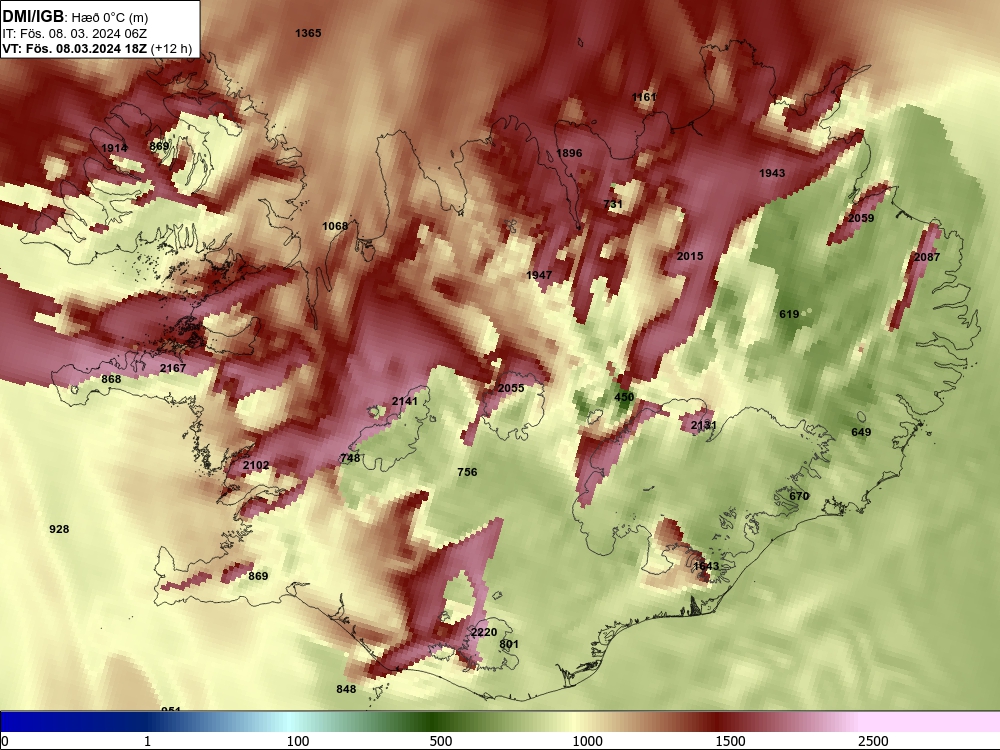
Task: Click the 1161 value label
Action: (644, 97)
